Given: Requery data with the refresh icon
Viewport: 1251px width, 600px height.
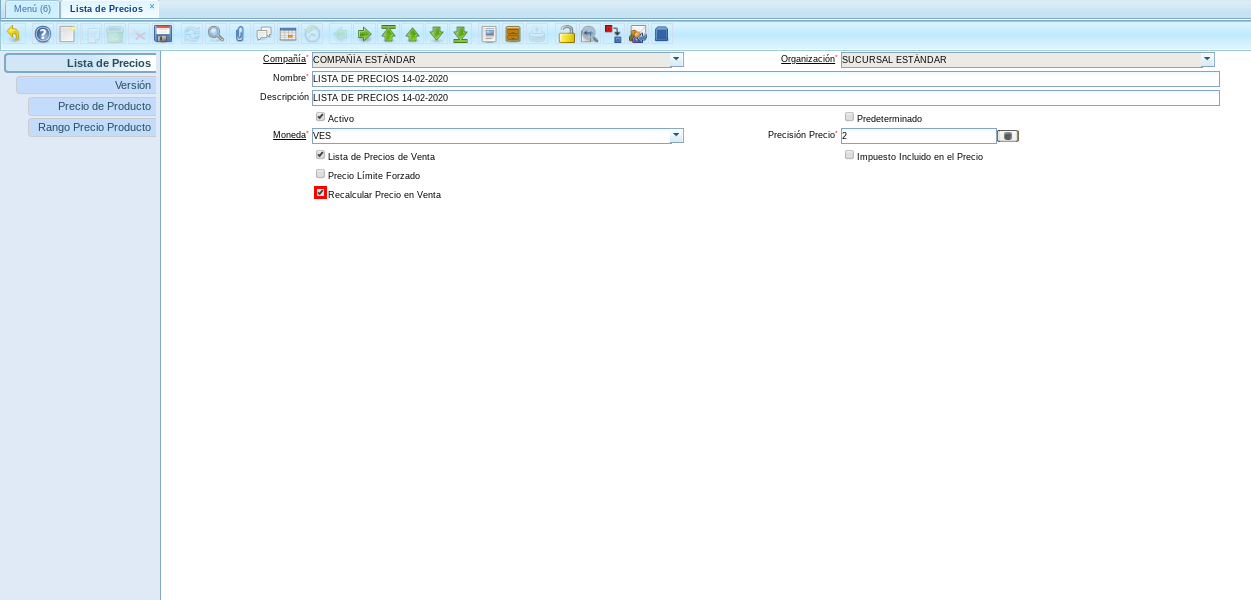Looking at the screenshot, I should point(190,33).
